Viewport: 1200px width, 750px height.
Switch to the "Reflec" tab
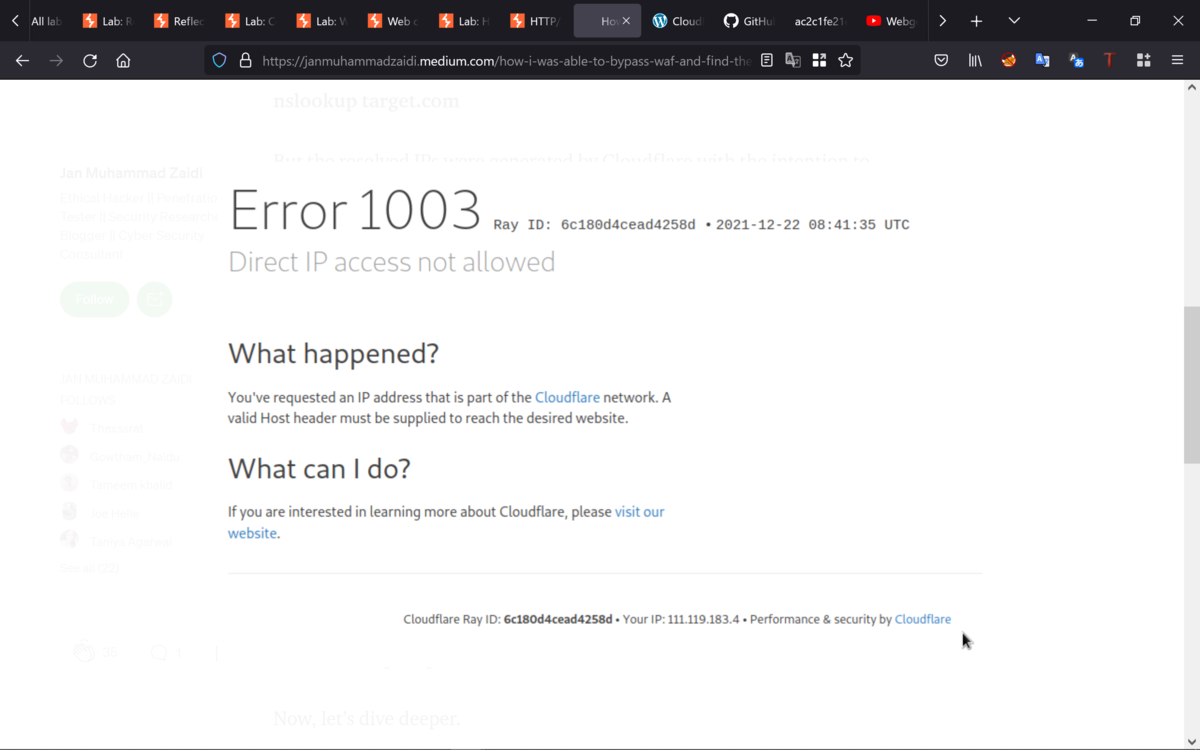(x=178, y=21)
